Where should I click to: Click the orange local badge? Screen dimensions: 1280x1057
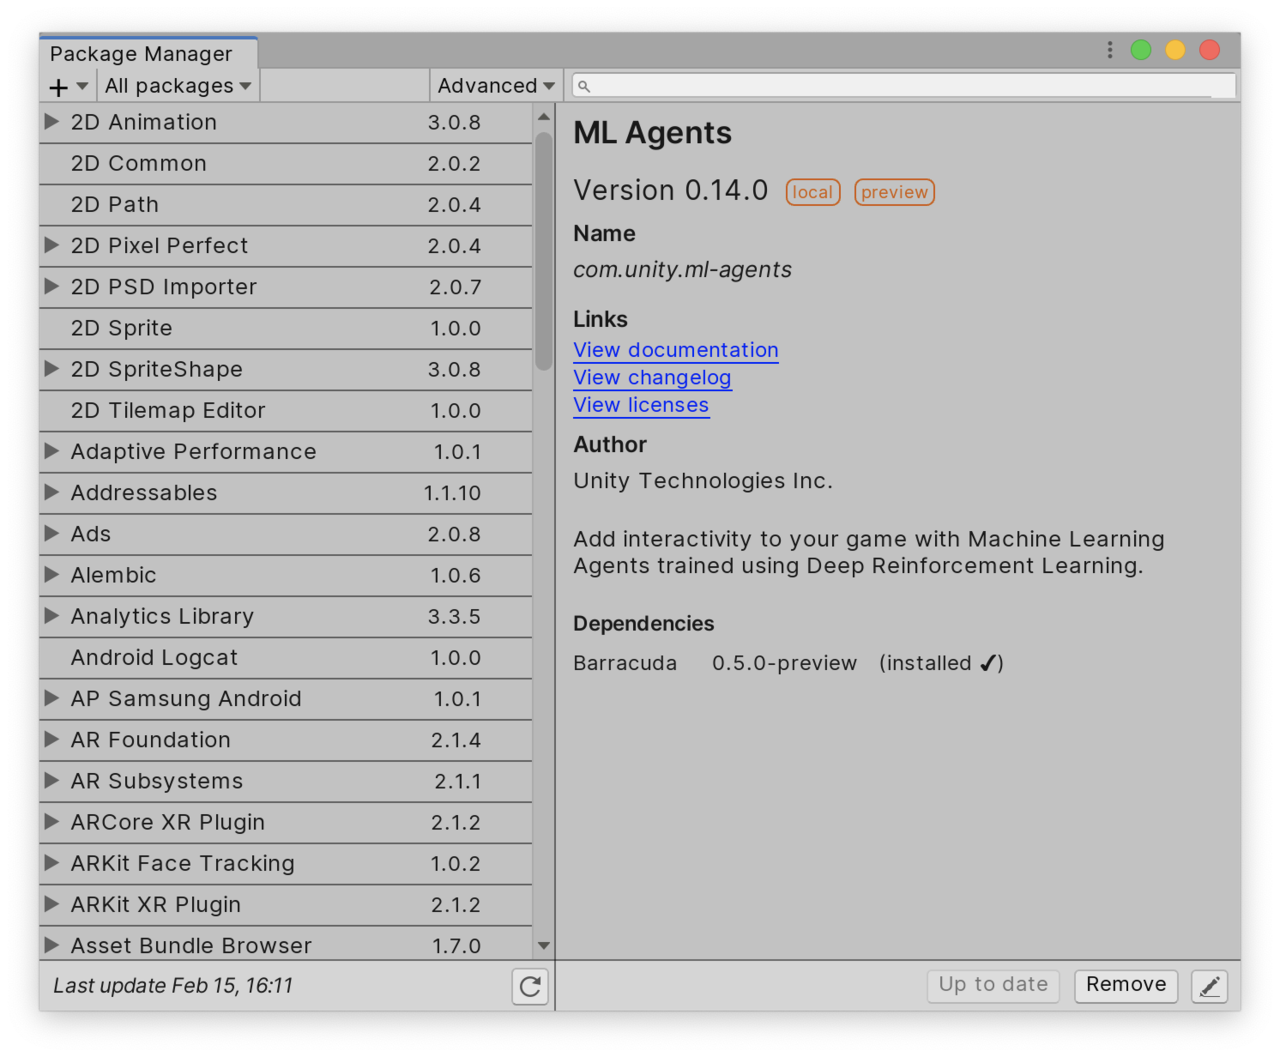812,192
